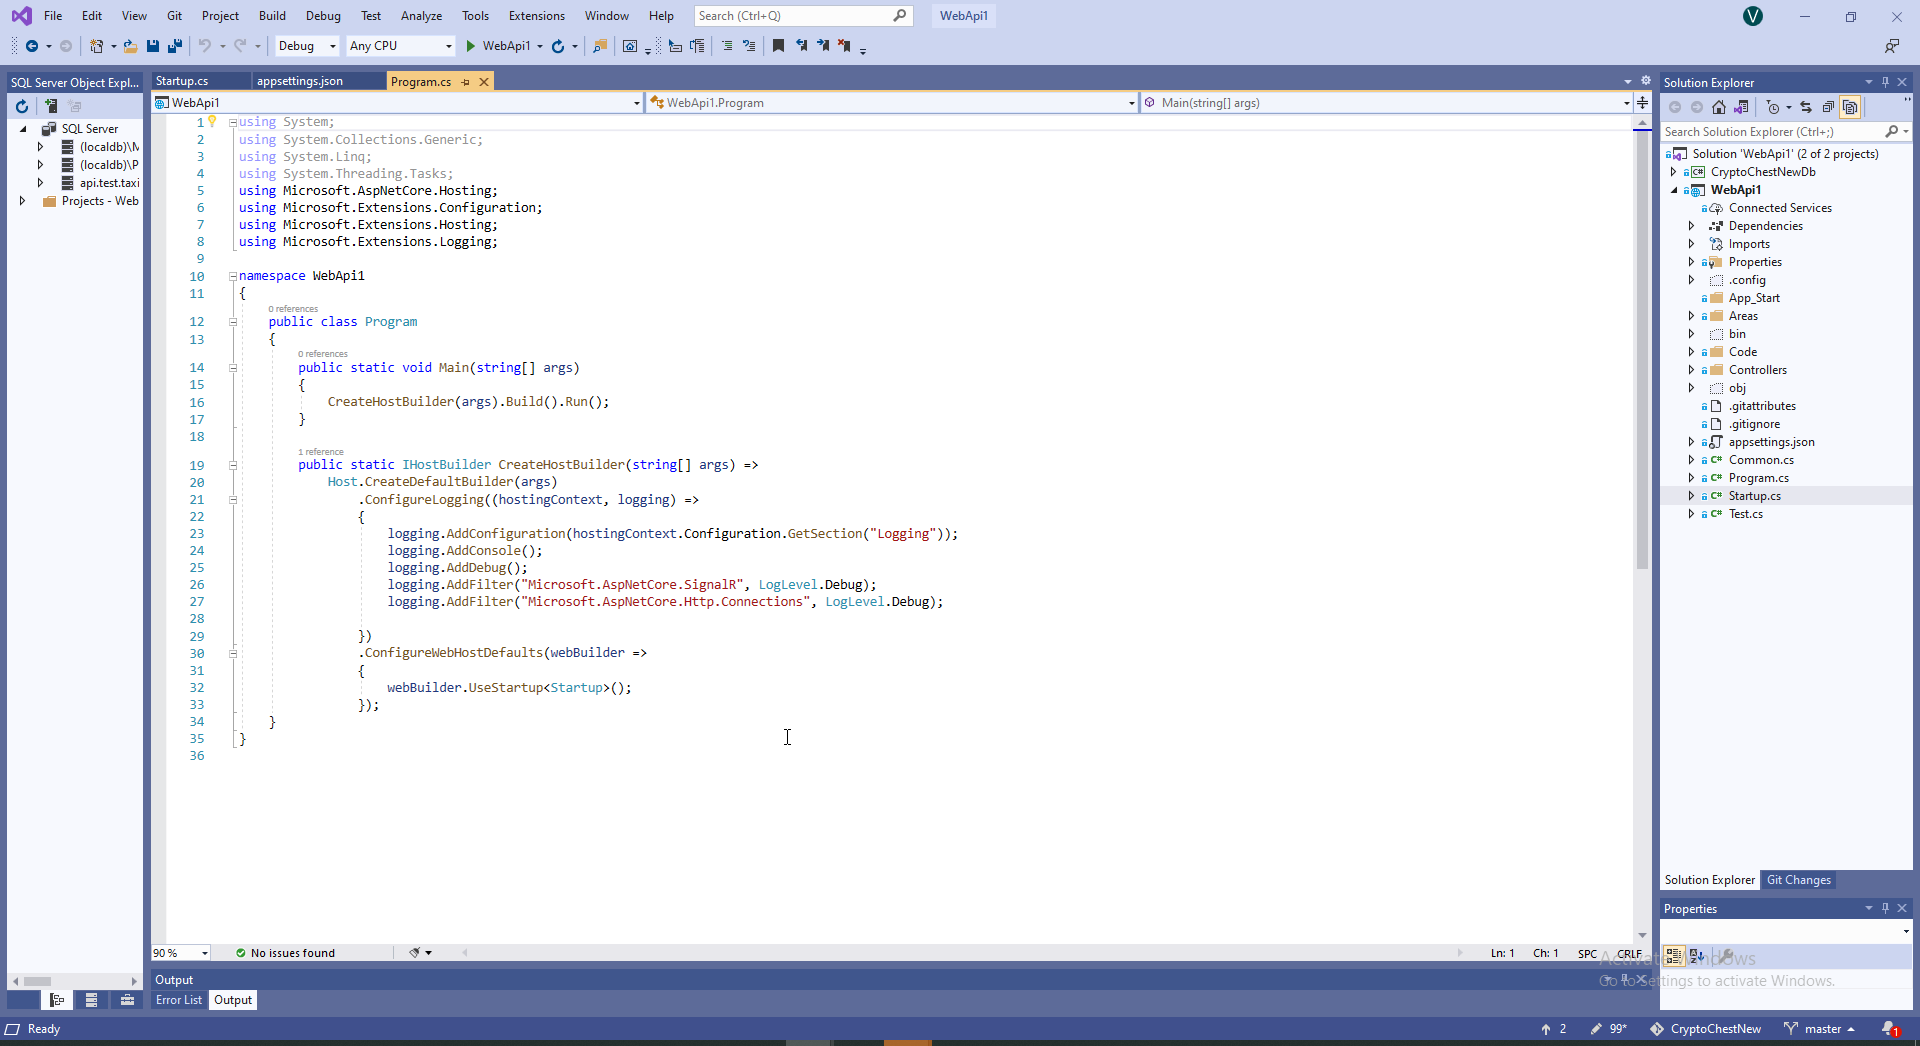Click the New Project toolbar icon
Image resolution: width=1920 pixels, height=1046 pixels.
click(97, 46)
